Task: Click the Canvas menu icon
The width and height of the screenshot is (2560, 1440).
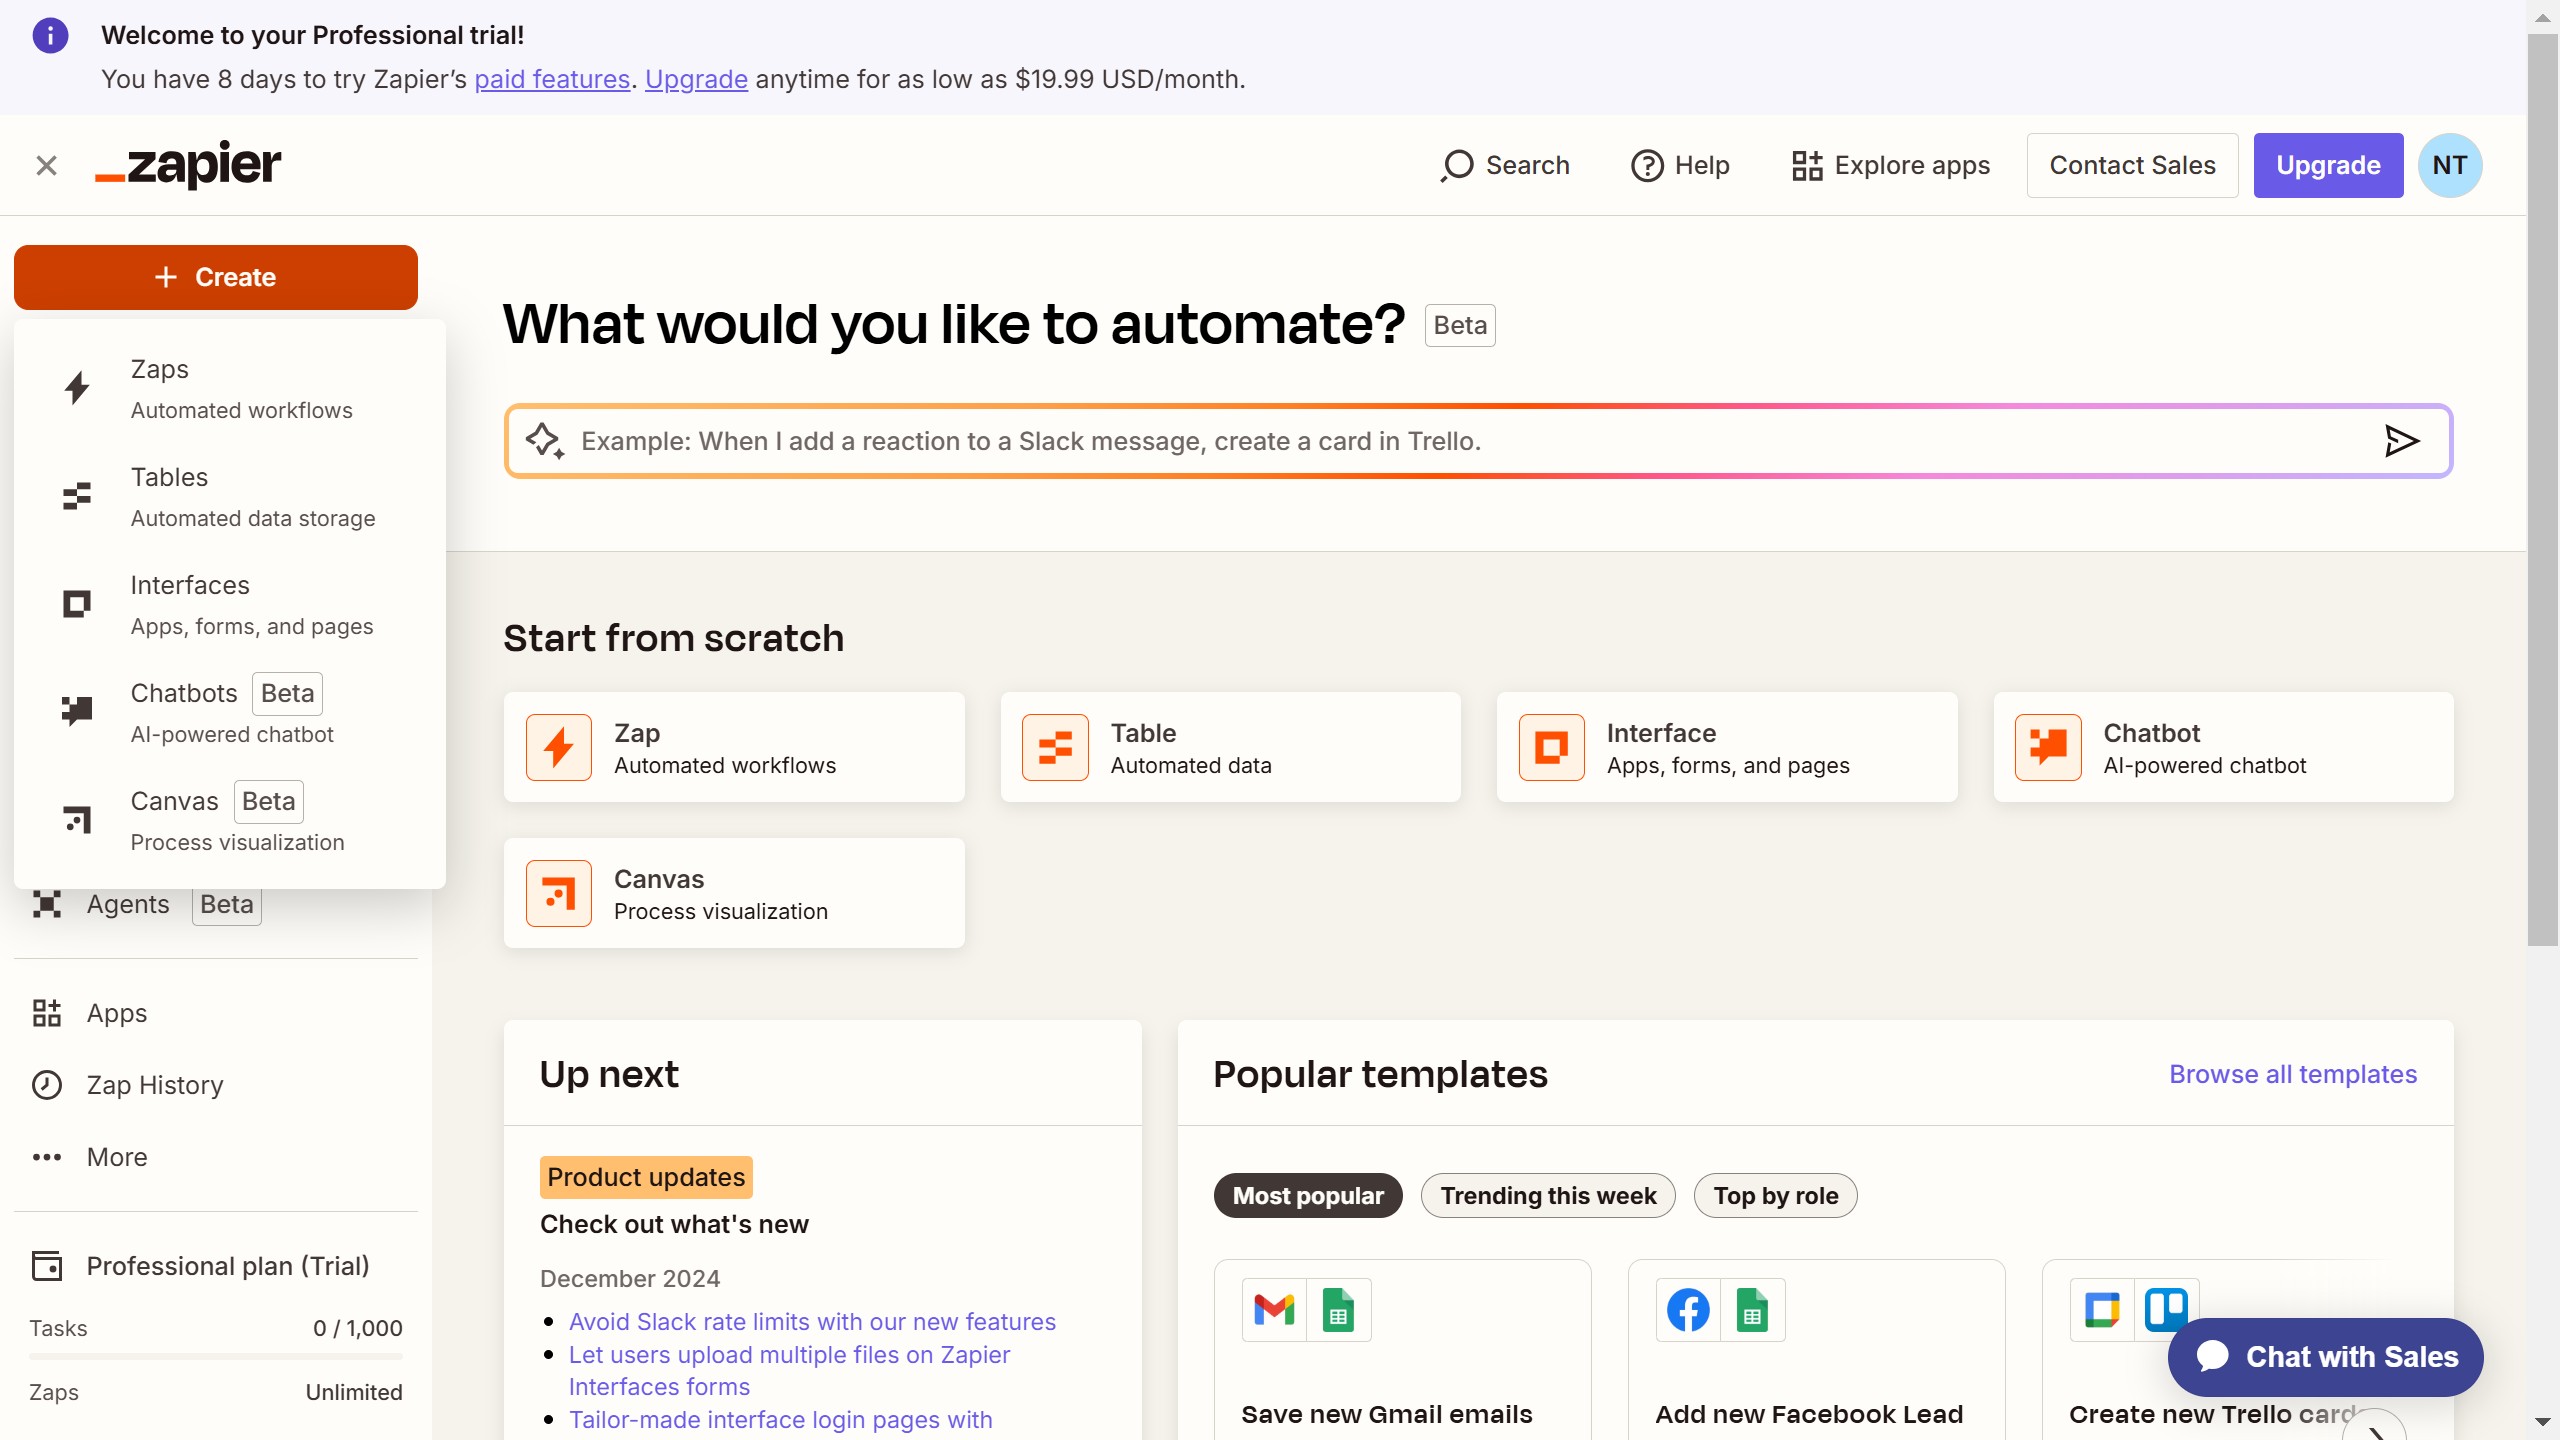Action: pos(77,819)
